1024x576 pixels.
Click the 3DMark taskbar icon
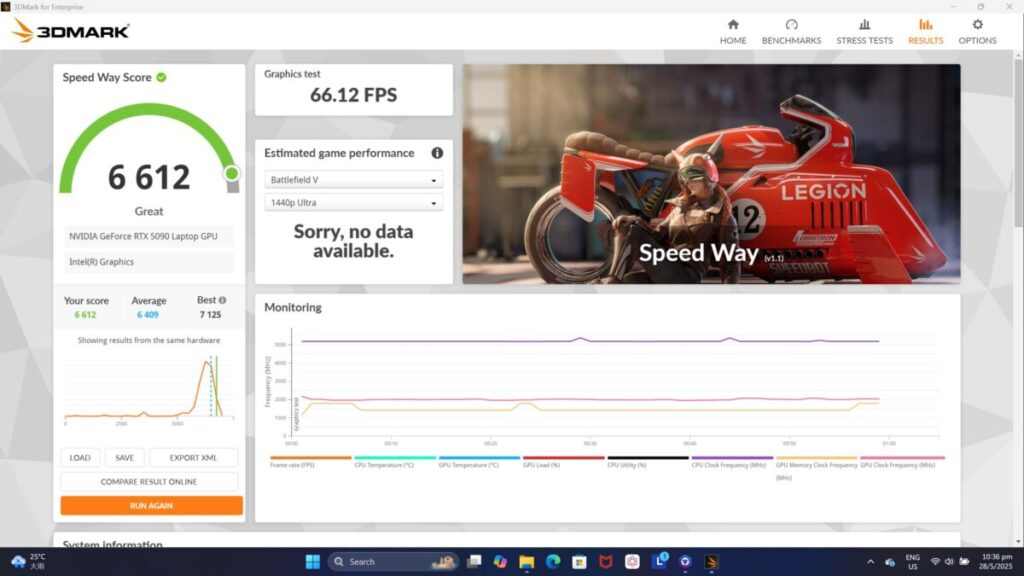[x=711, y=562]
